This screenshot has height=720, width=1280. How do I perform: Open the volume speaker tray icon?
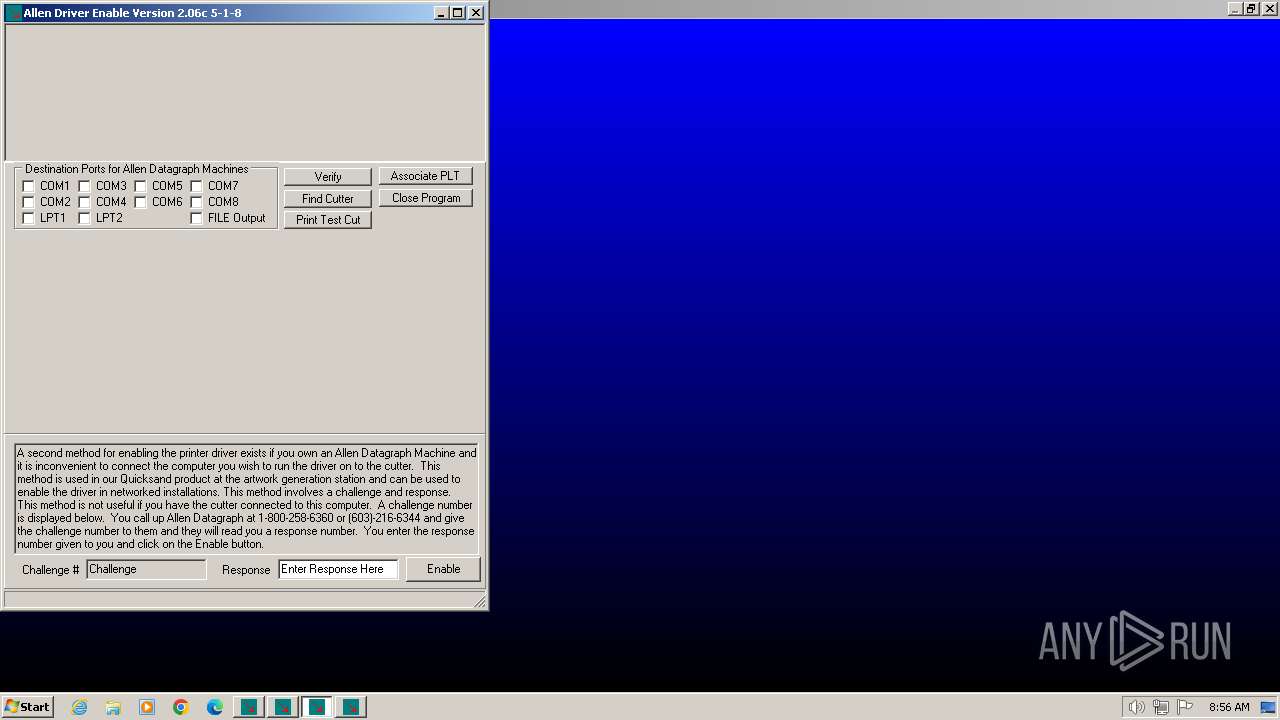pyautogui.click(x=1136, y=707)
